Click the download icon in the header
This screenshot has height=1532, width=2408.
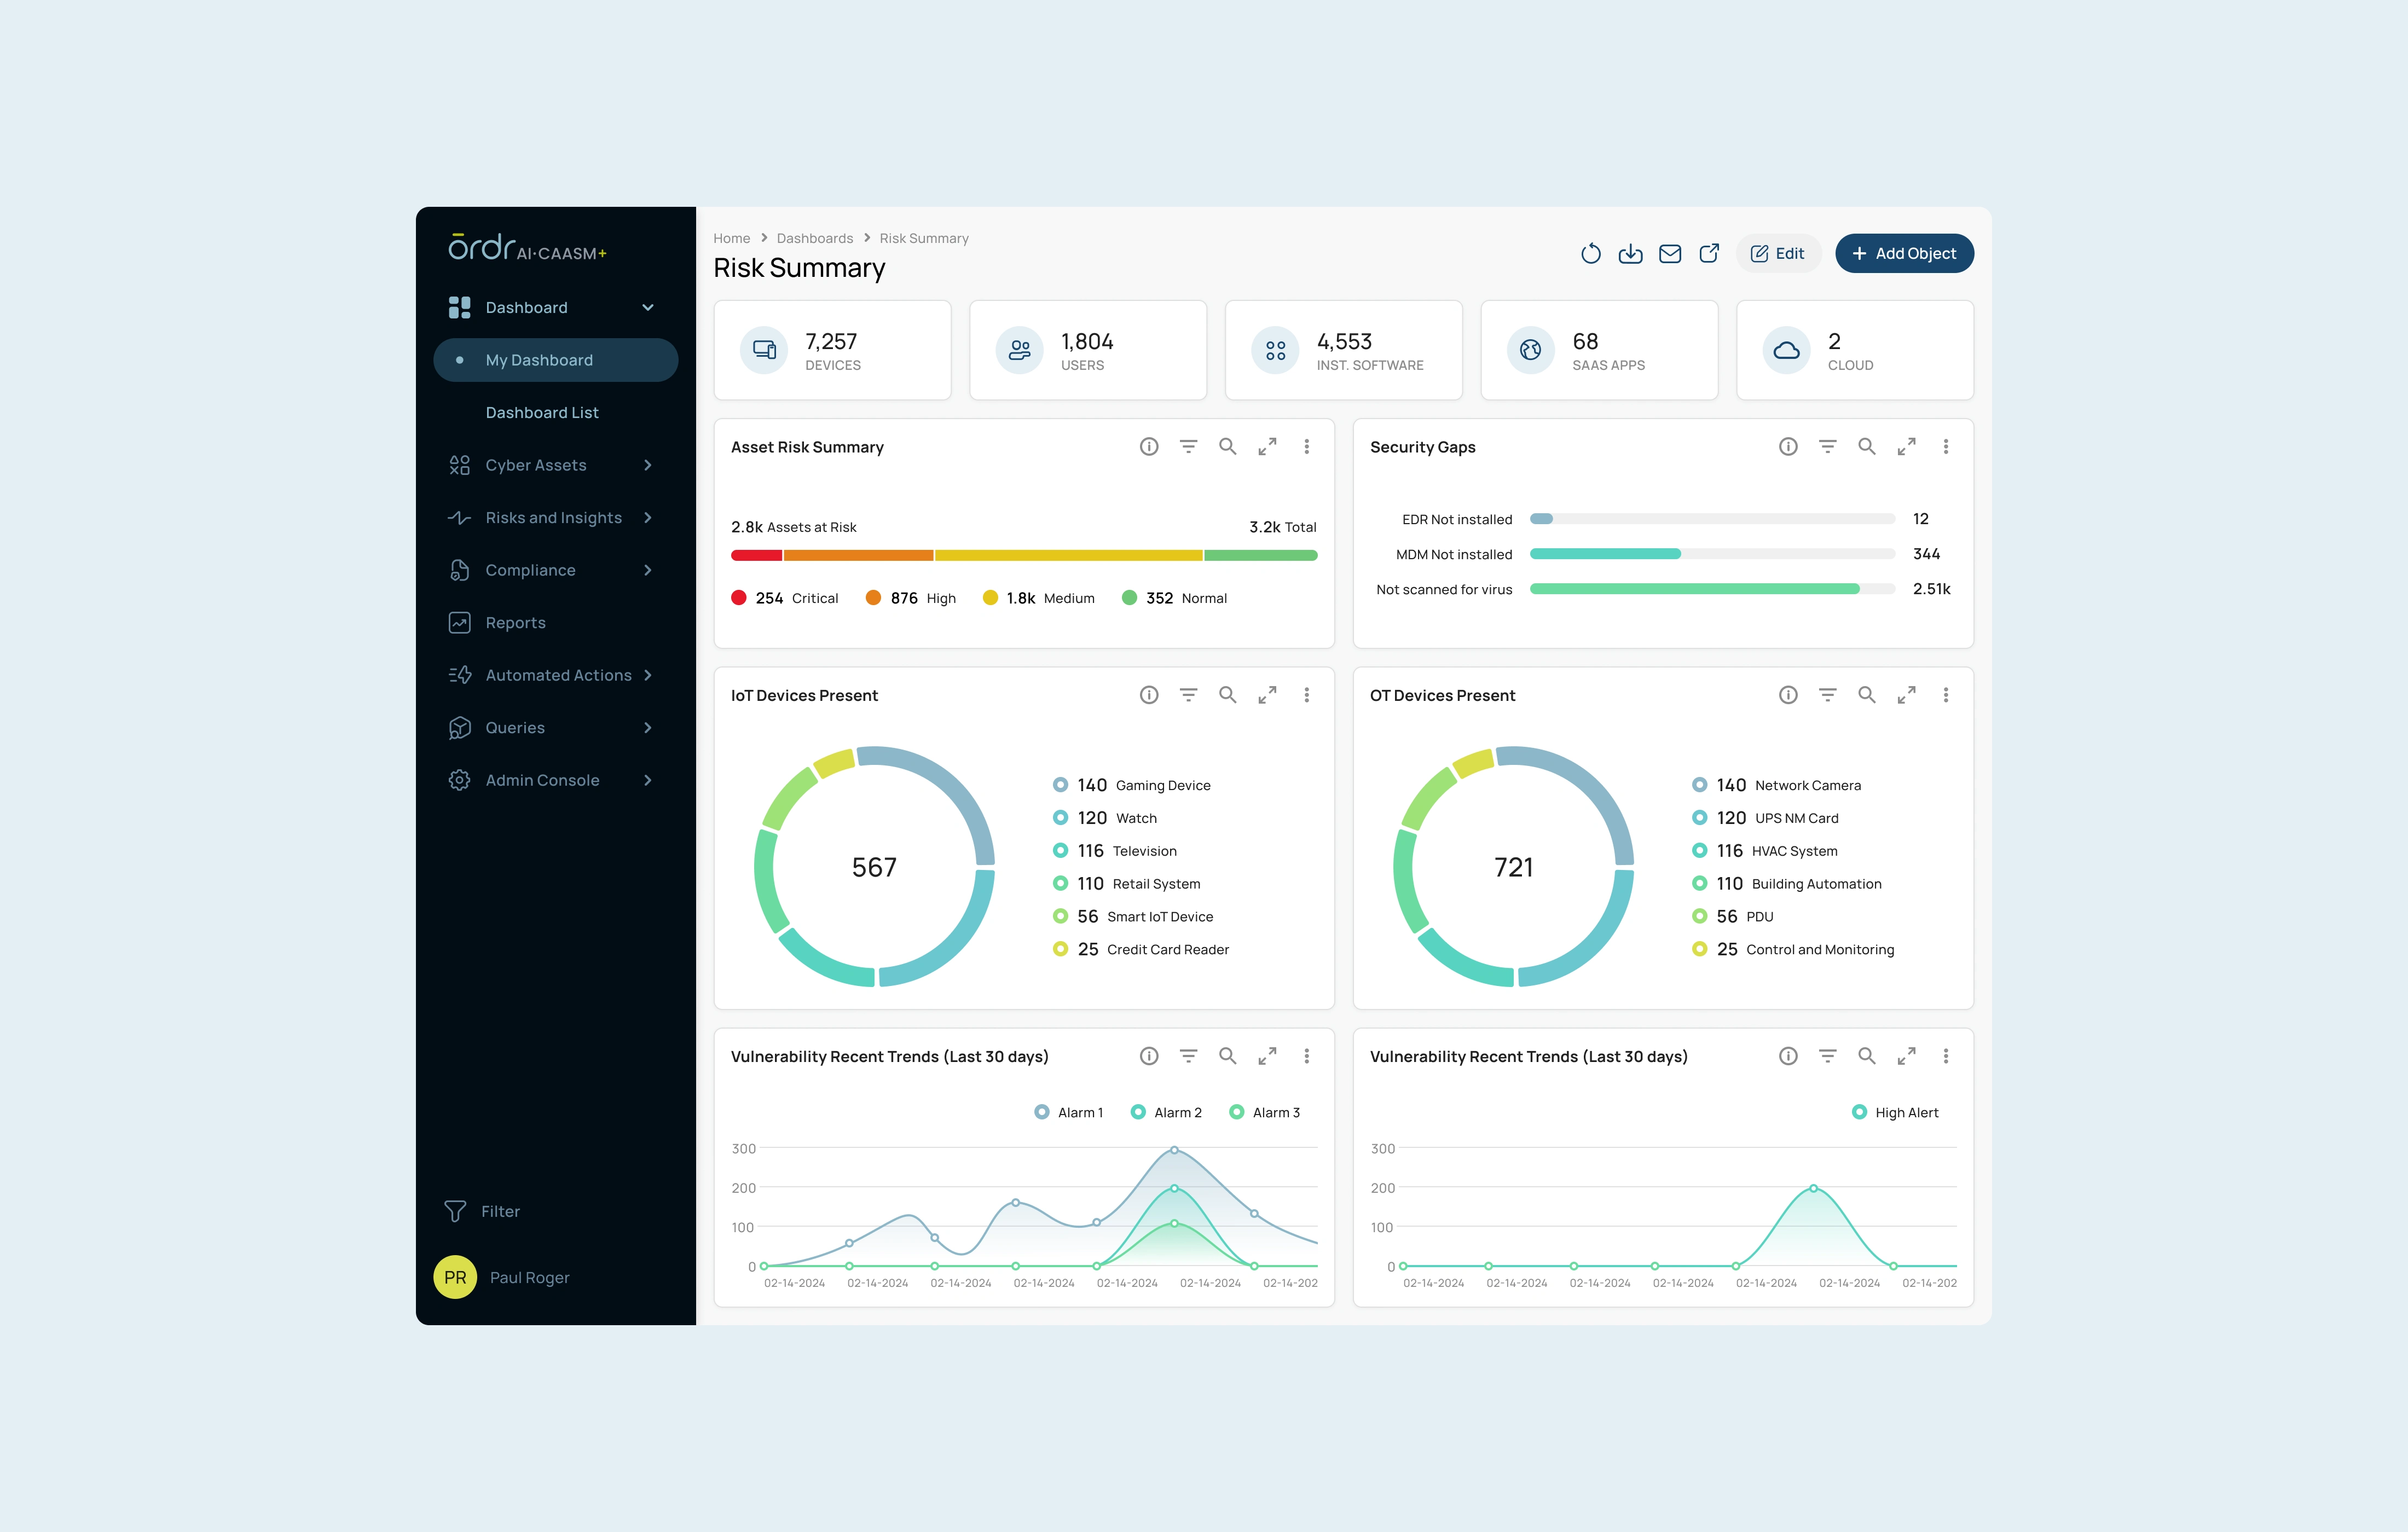point(1630,254)
